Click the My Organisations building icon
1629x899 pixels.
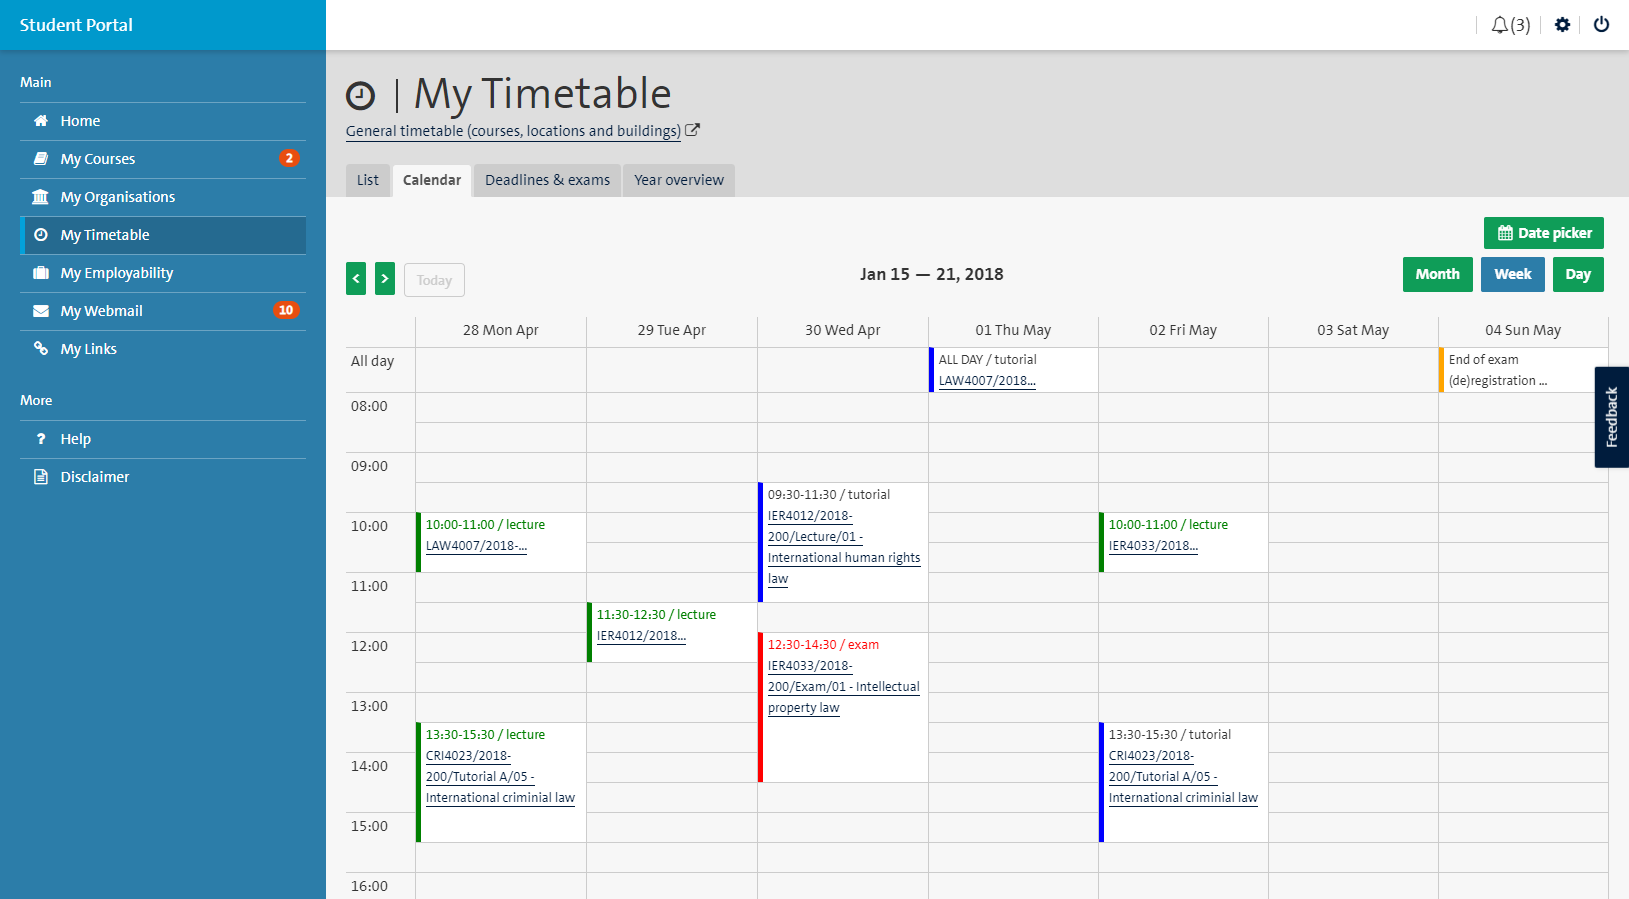(41, 197)
